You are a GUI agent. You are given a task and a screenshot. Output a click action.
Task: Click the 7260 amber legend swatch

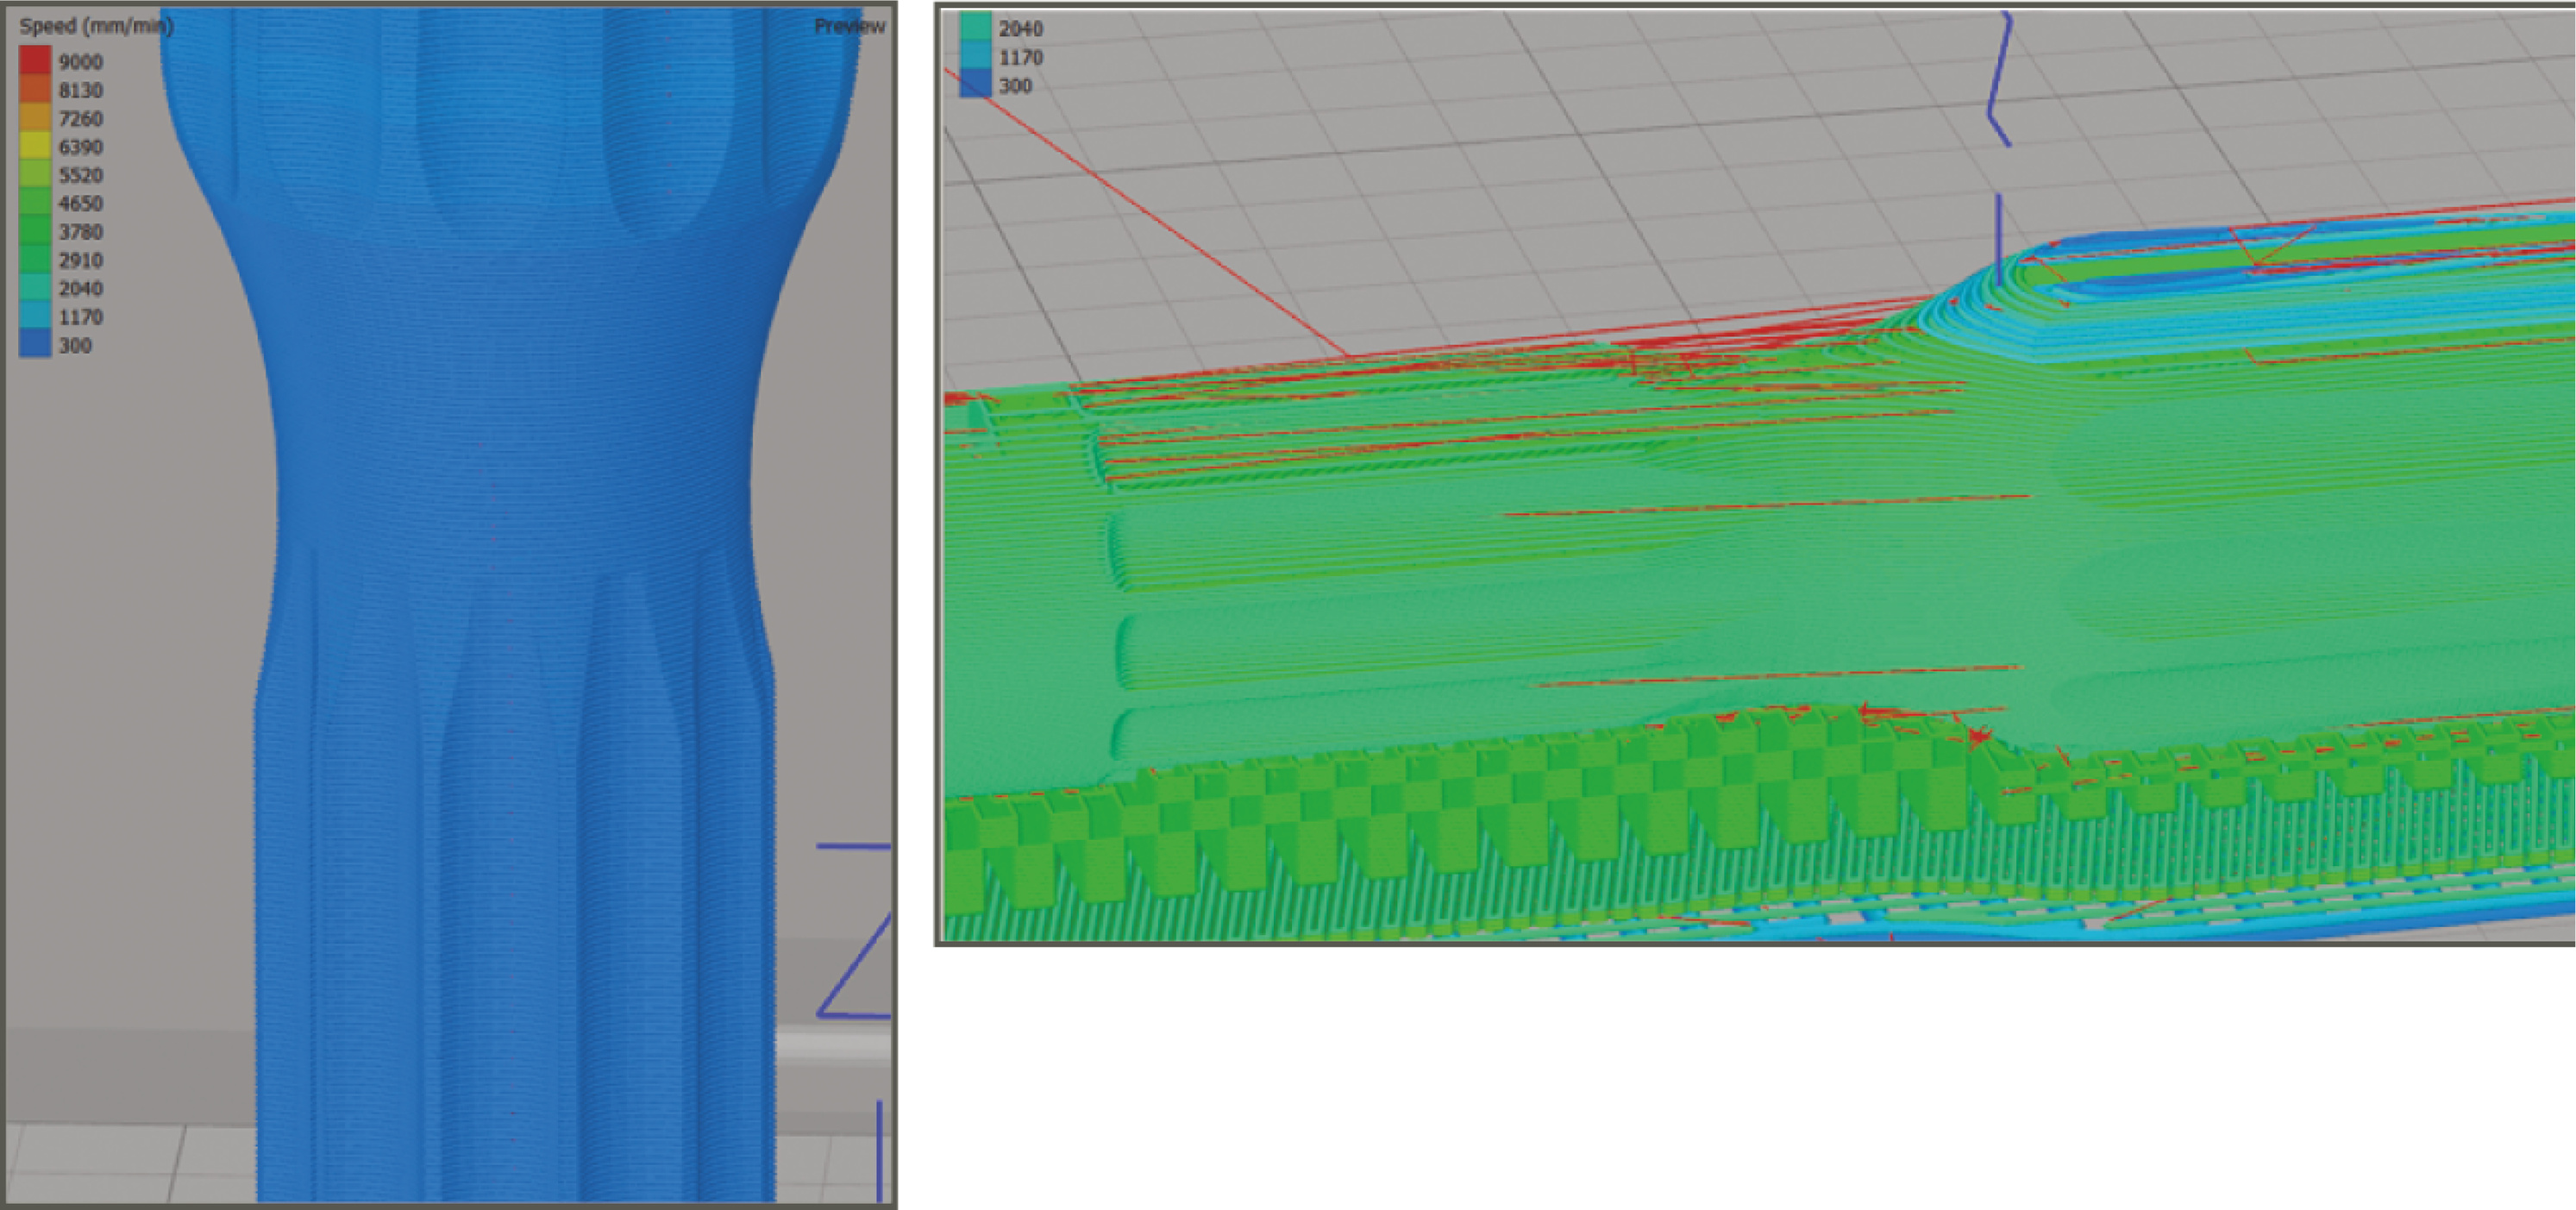coord(35,118)
